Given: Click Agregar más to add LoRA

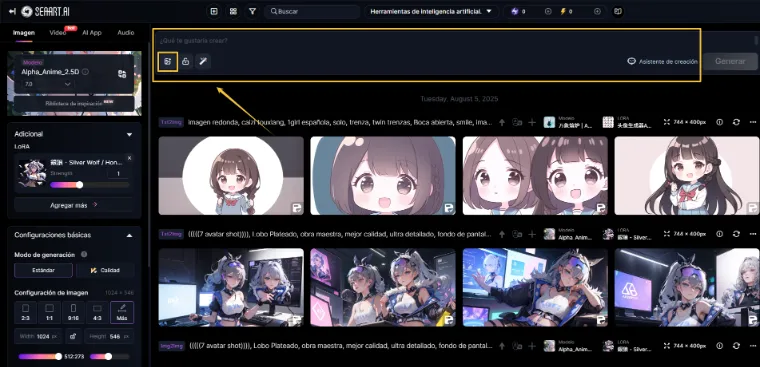Looking at the screenshot, I should 74,205.
